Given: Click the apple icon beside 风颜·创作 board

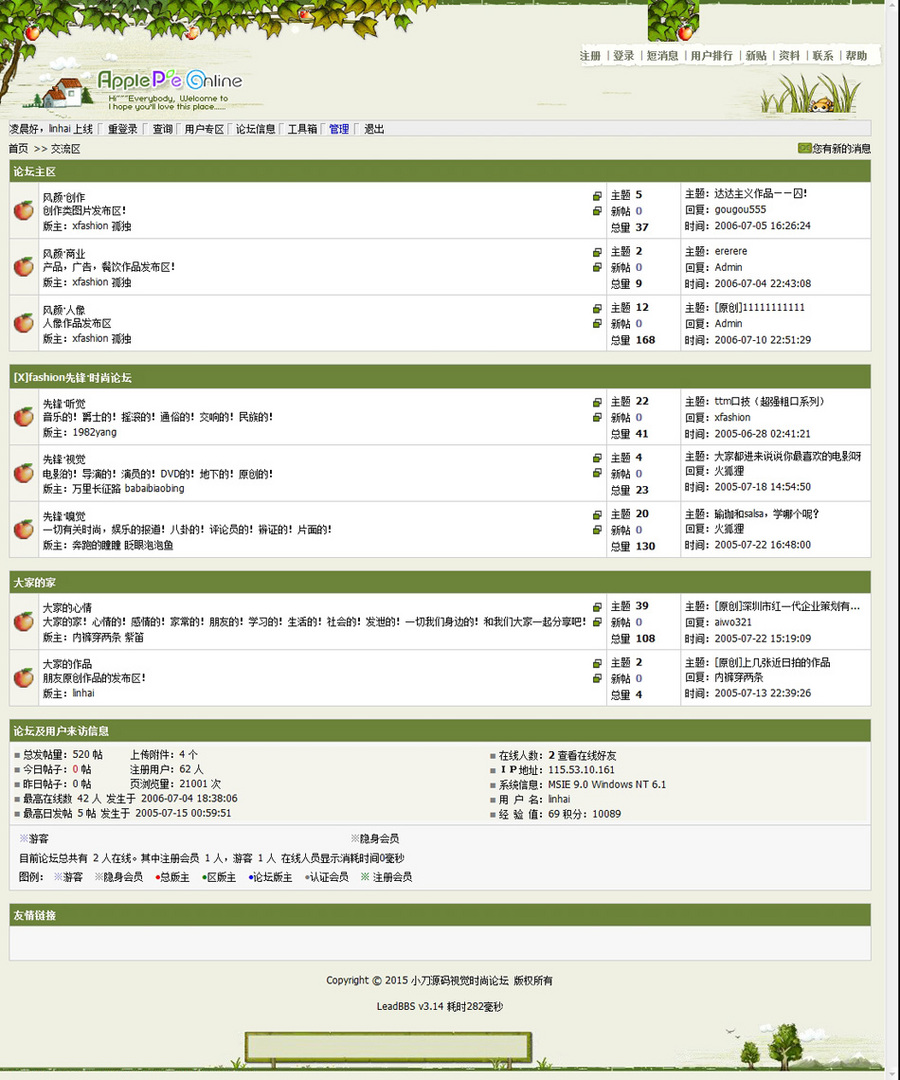Looking at the screenshot, I should [22, 210].
